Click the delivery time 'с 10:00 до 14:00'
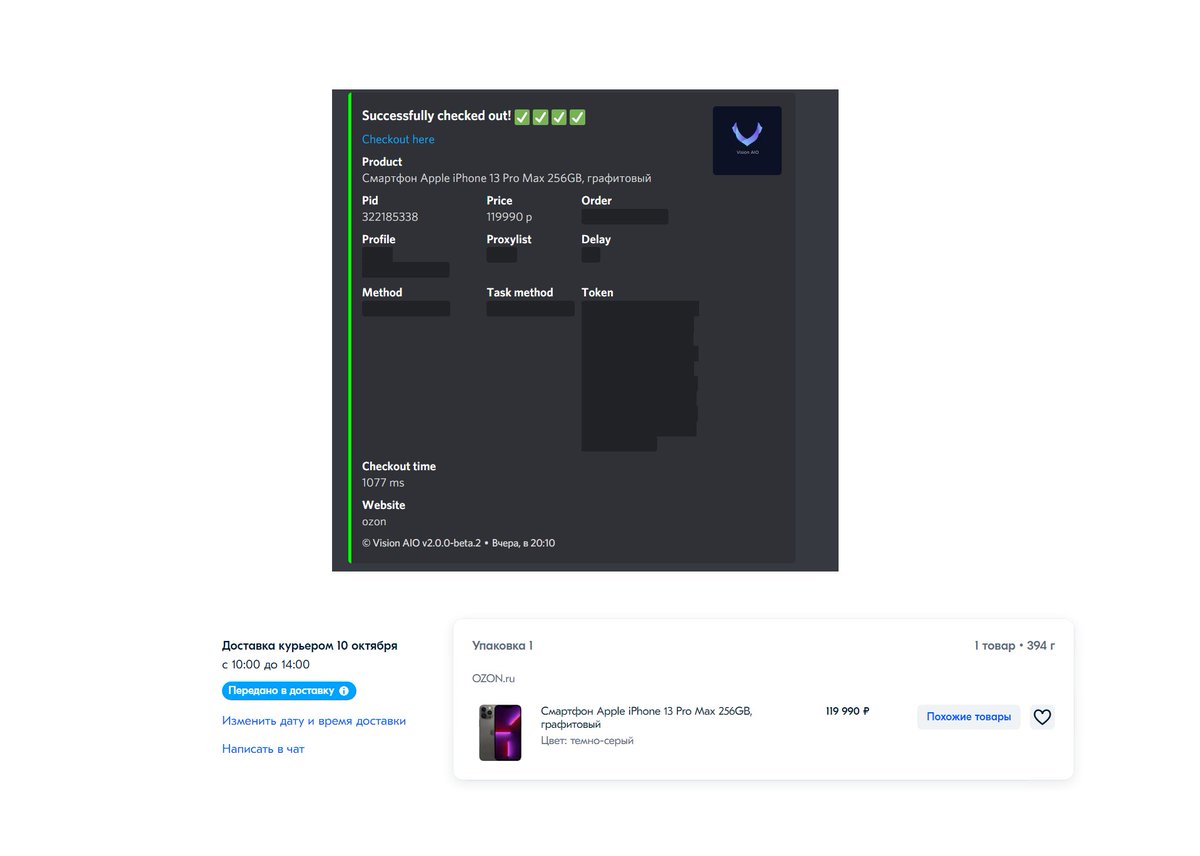 pos(265,665)
